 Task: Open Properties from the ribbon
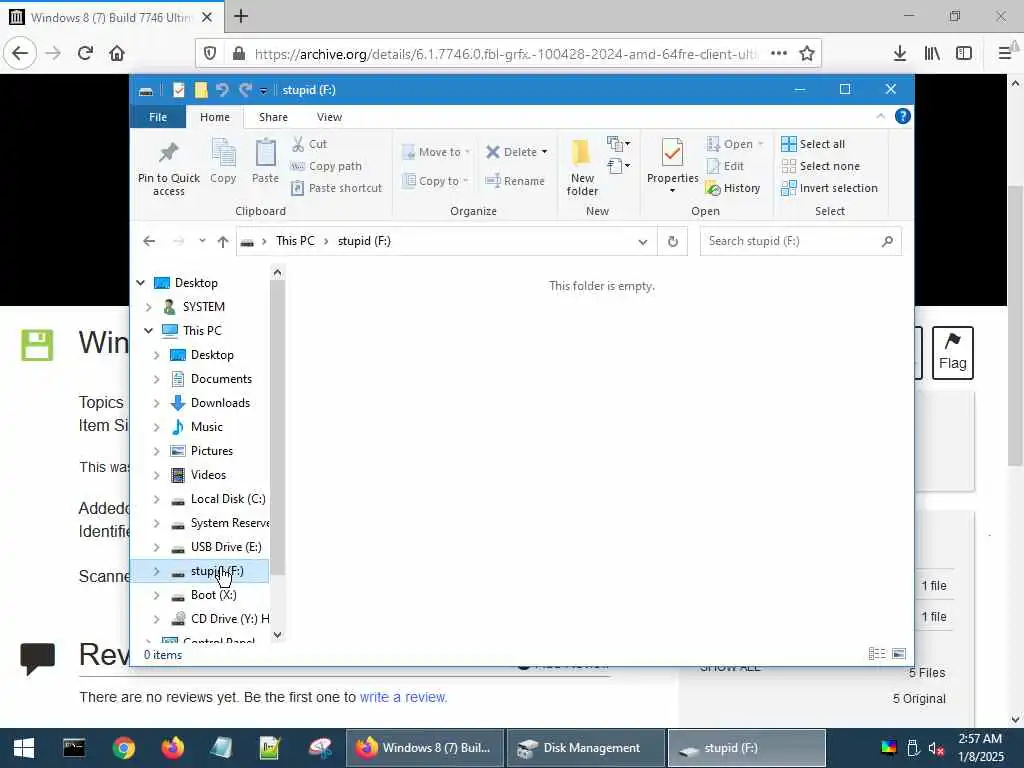coord(673,166)
